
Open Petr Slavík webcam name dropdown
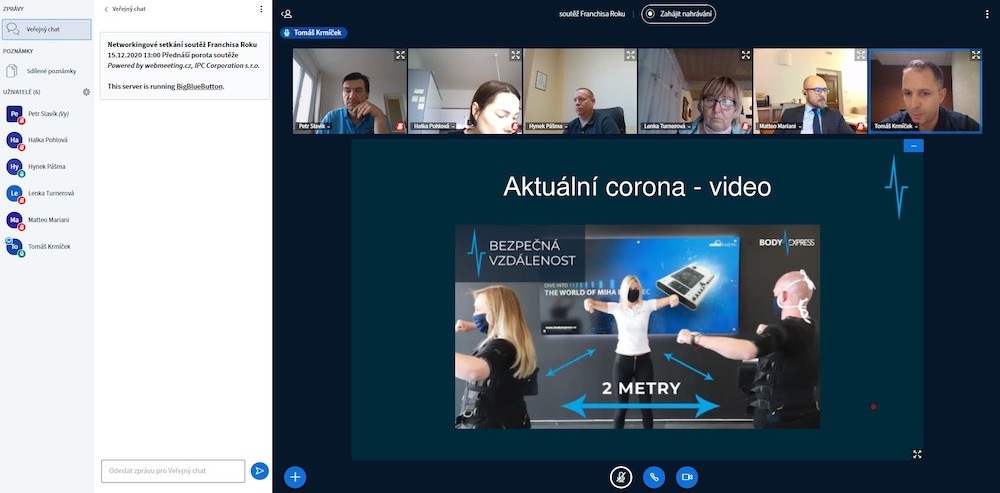315,126
